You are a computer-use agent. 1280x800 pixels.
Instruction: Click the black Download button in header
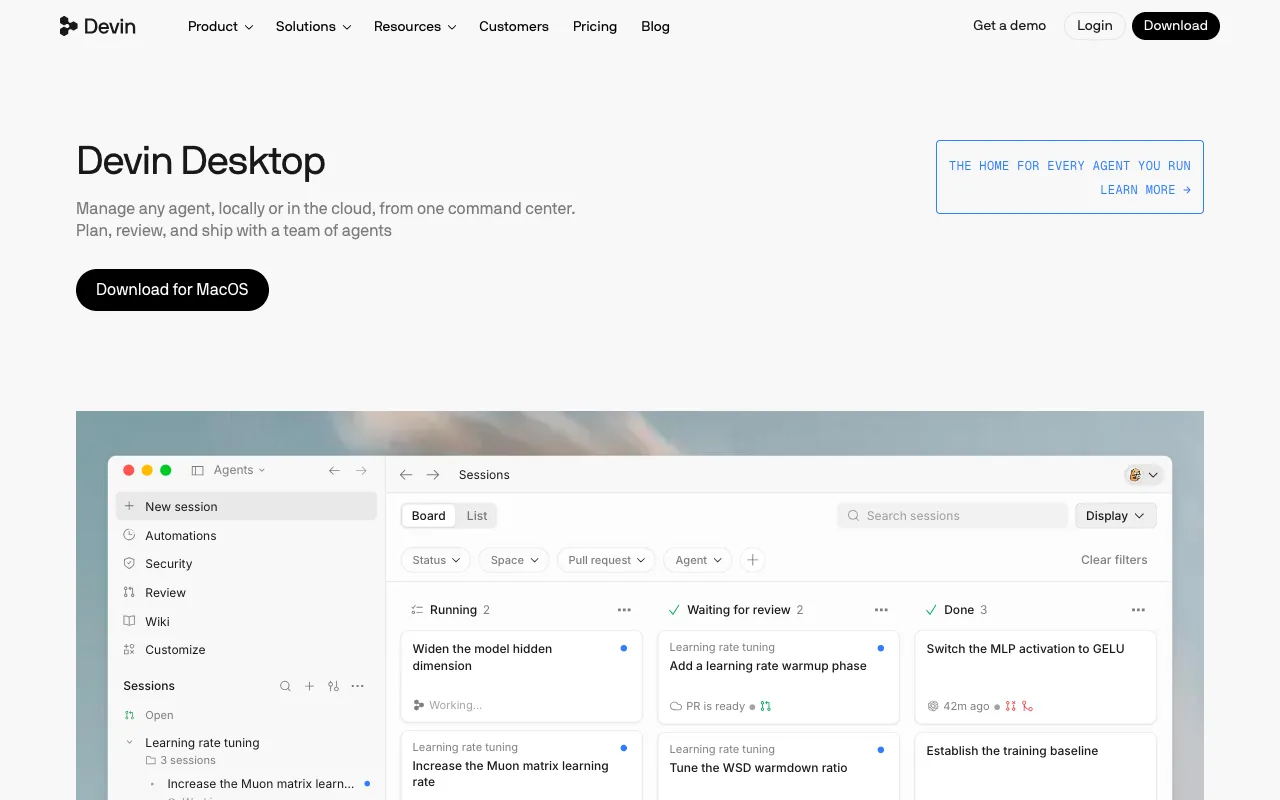[1175, 26]
